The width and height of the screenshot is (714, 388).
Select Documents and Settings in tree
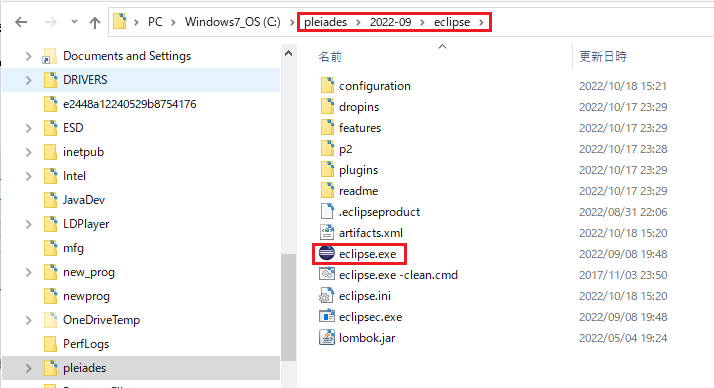click(x=127, y=56)
